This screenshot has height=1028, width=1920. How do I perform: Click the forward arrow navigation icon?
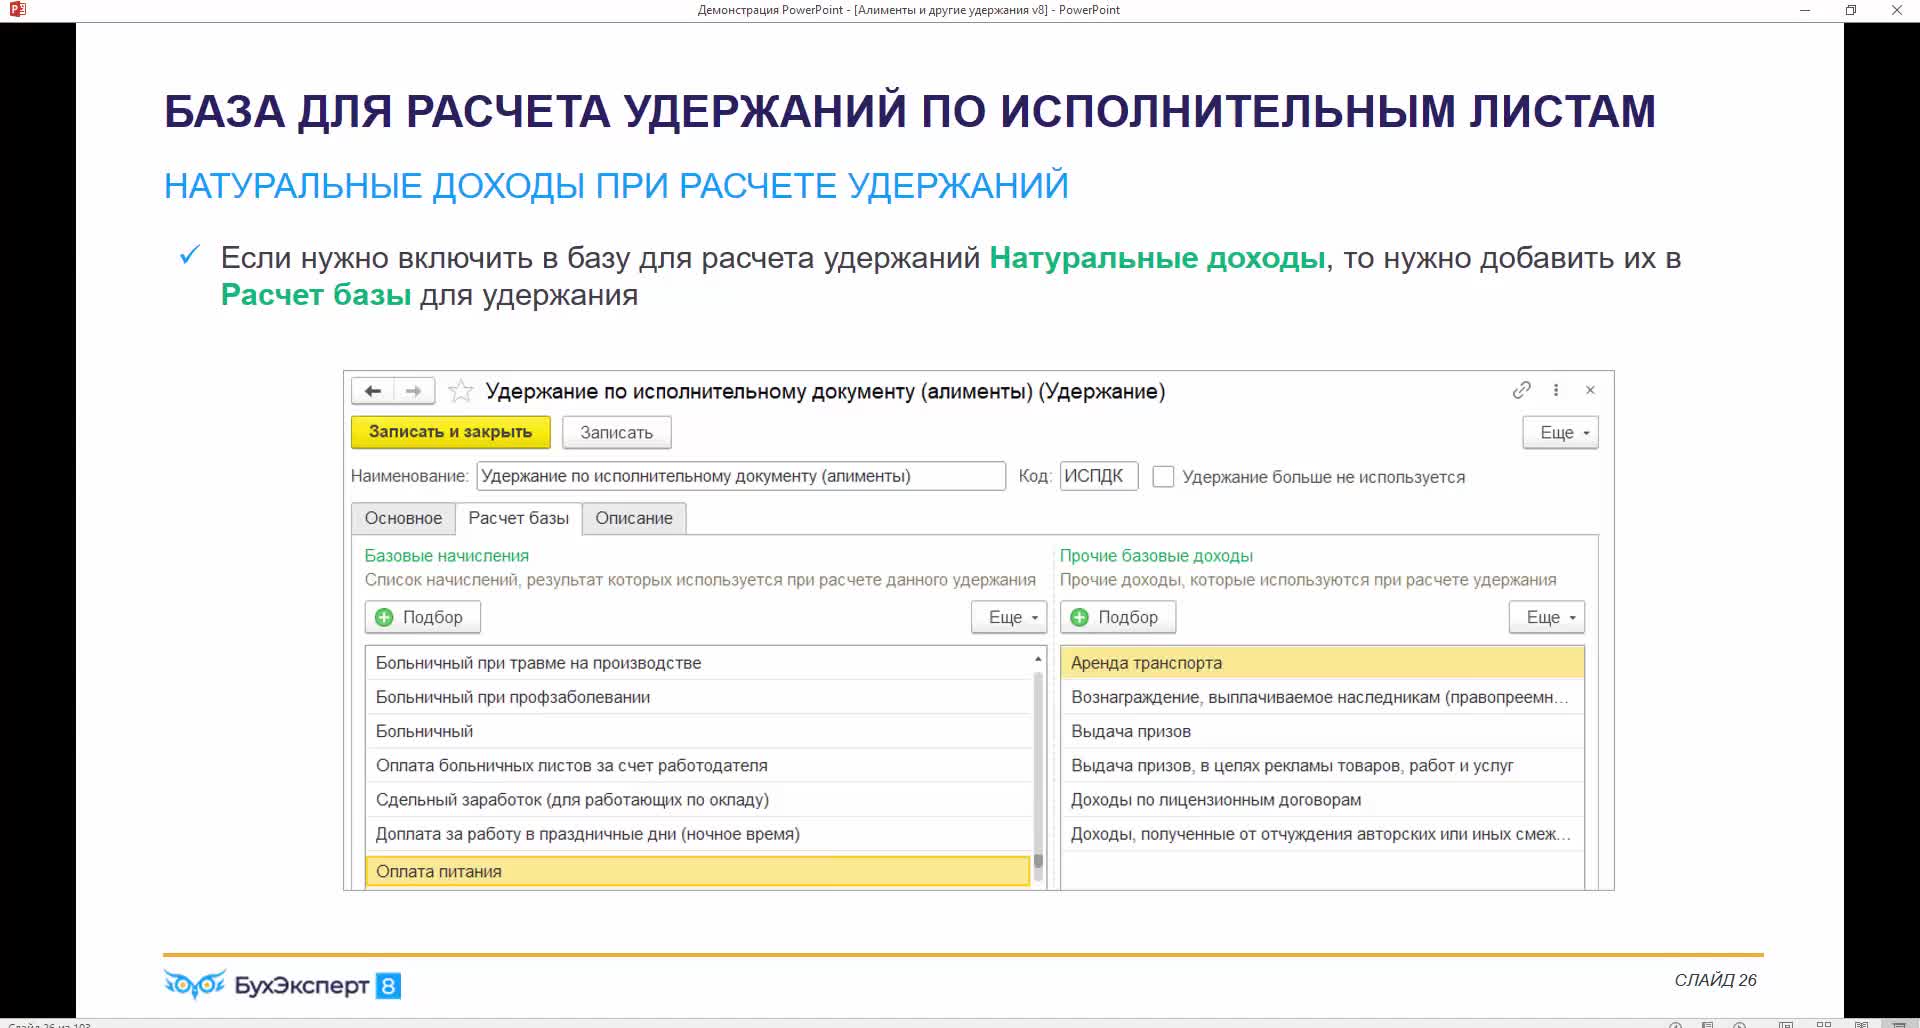(x=413, y=391)
